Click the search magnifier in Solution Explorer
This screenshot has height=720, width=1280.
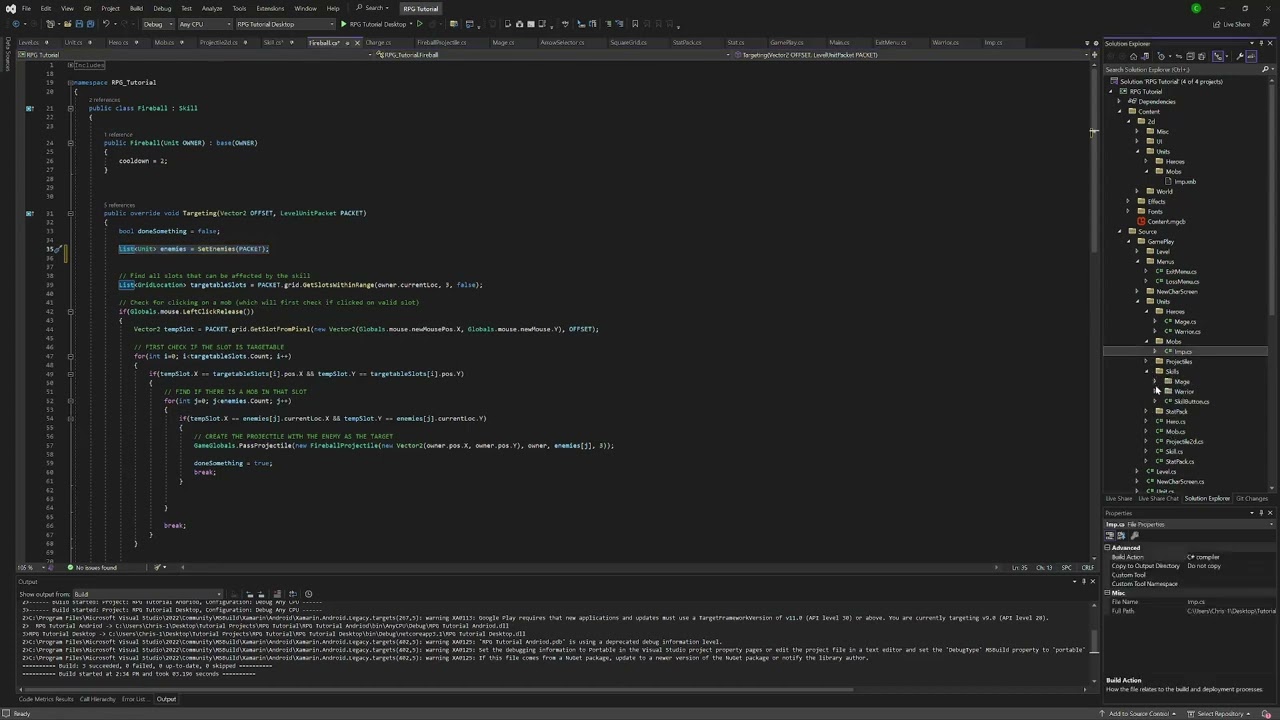tap(1265, 69)
